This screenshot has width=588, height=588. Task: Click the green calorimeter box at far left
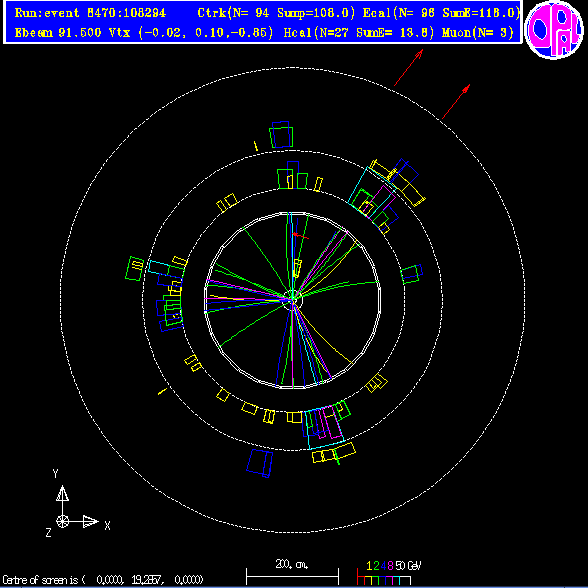point(134,268)
